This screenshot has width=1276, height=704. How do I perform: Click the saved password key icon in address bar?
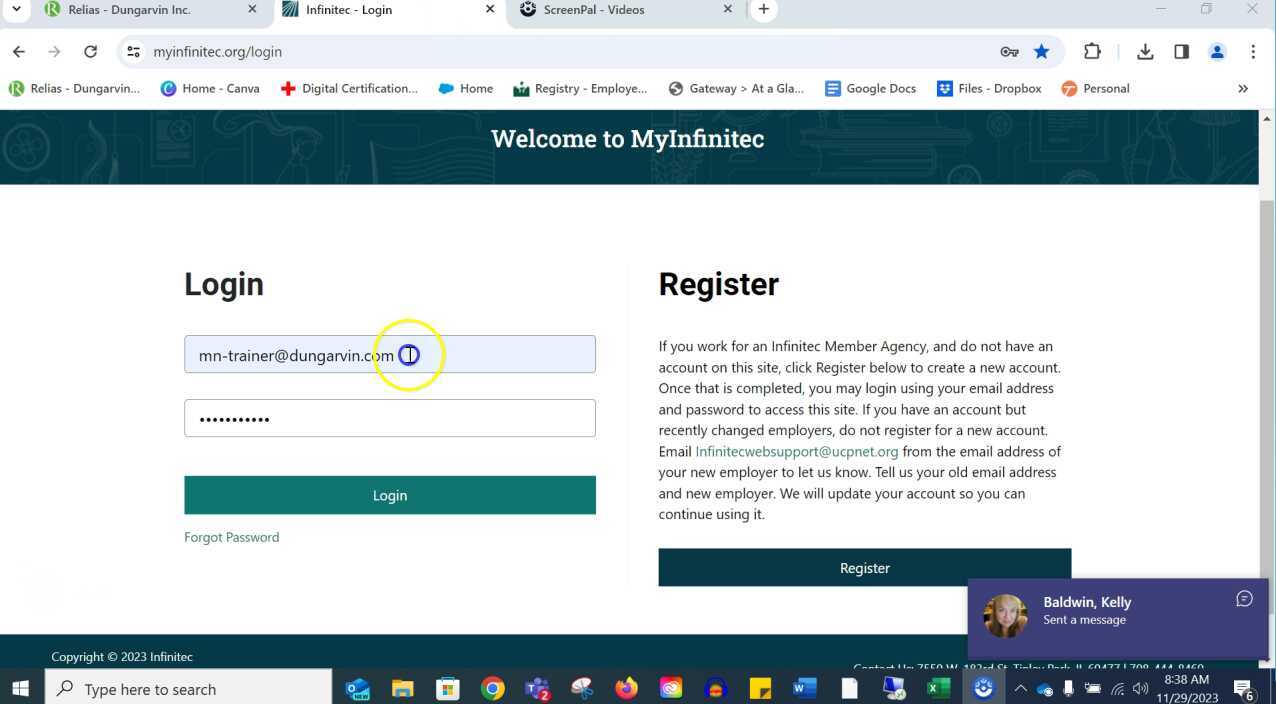1012,51
